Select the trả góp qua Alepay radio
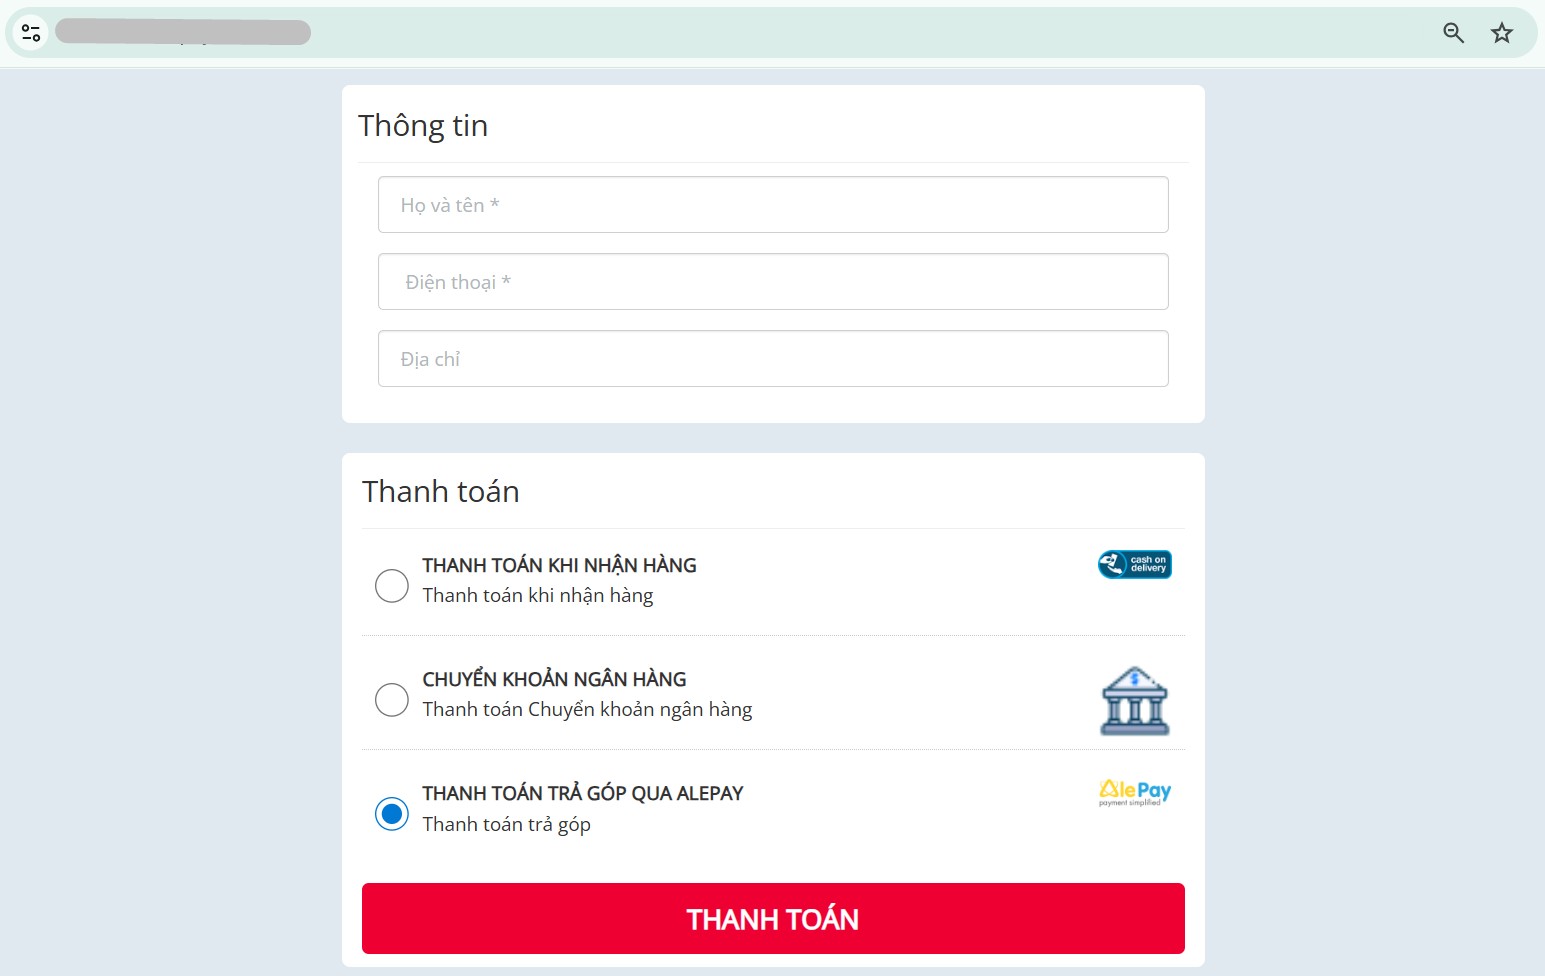 point(391,814)
